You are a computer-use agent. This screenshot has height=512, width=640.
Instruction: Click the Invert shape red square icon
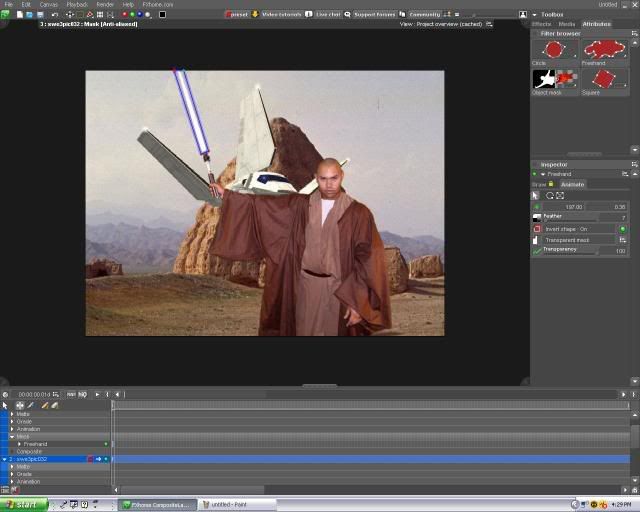click(x=537, y=229)
